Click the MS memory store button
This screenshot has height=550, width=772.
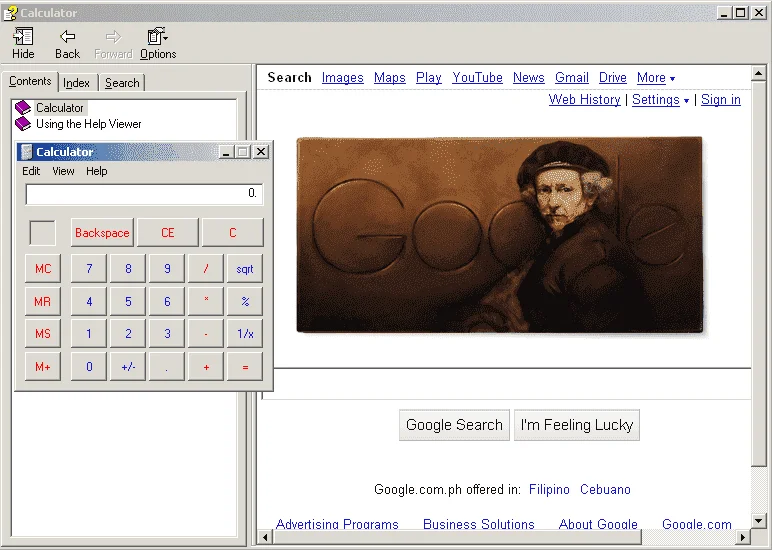(x=43, y=334)
